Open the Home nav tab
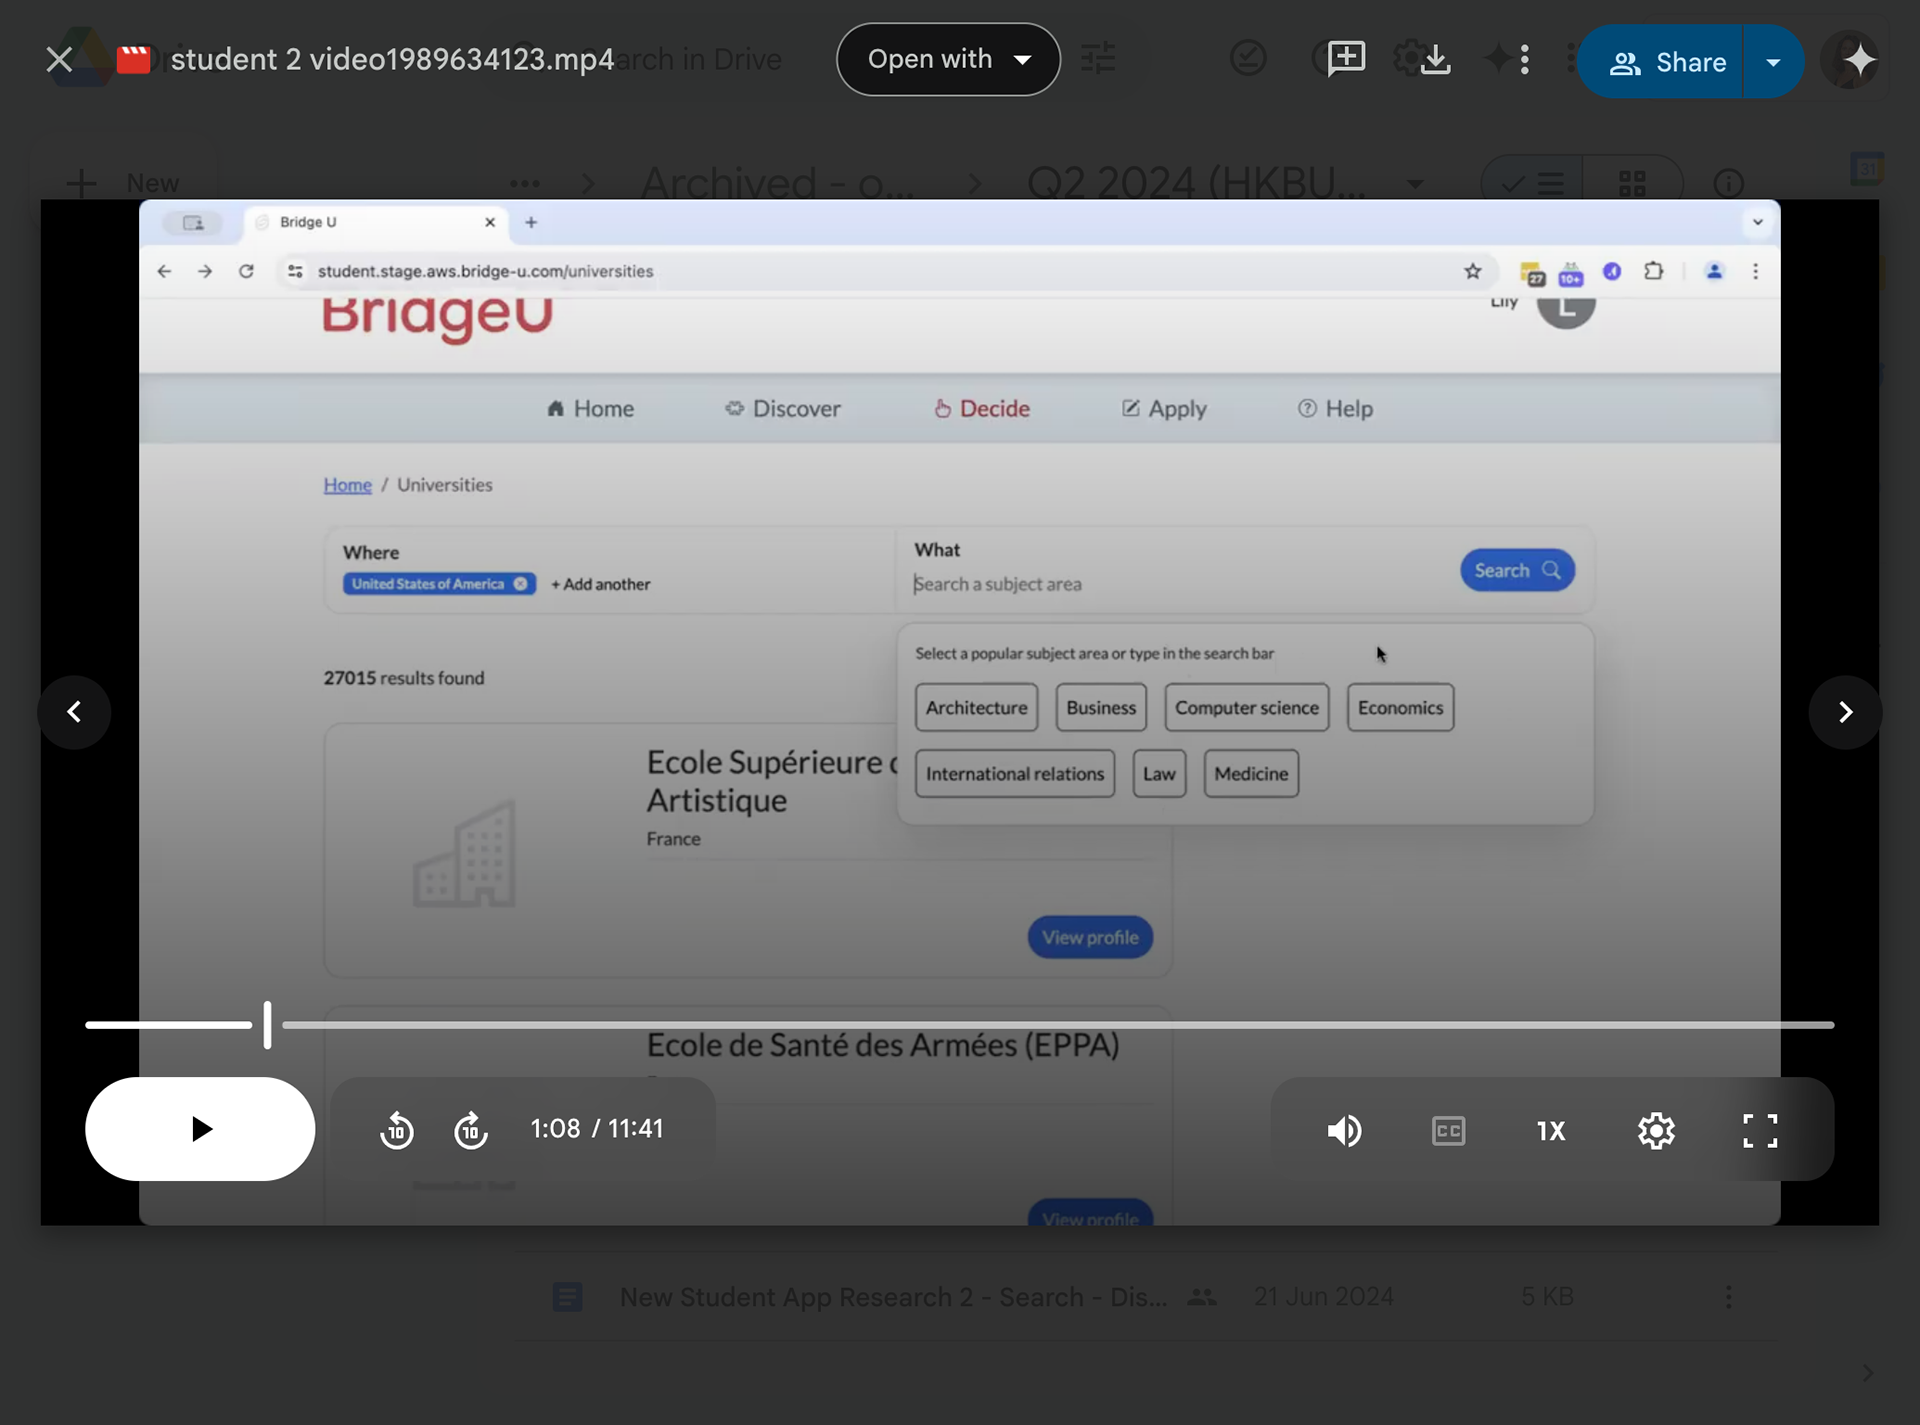 coord(590,409)
